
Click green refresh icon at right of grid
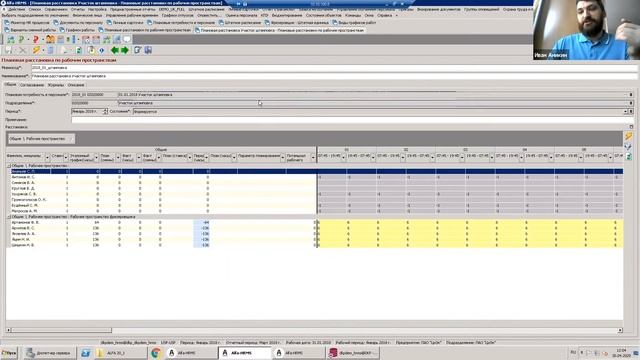pos(628,156)
